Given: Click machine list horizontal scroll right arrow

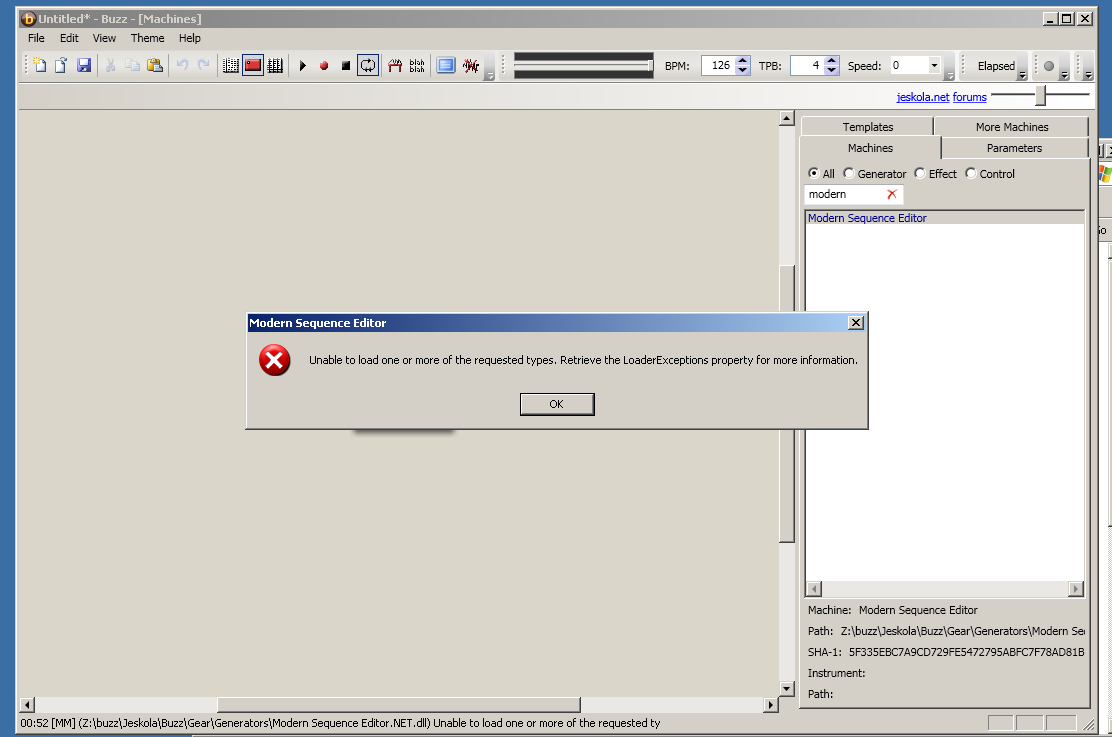Looking at the screenshot, I should 1076,589.
